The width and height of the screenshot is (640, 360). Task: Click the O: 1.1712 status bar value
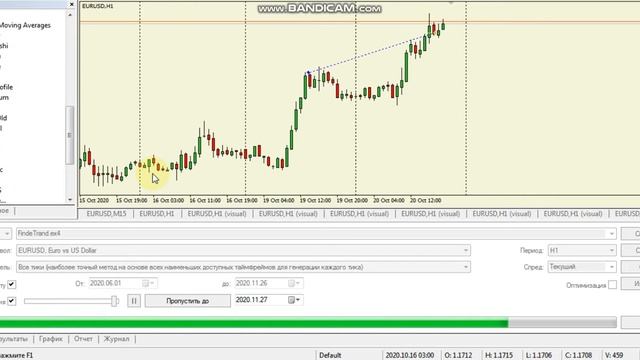click(458, 355)
